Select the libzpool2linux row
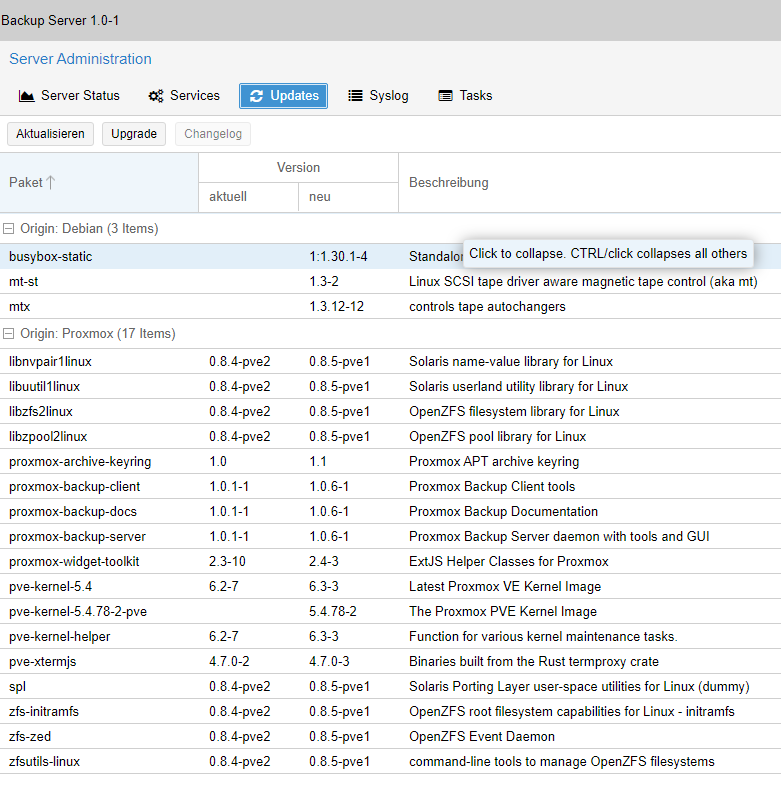 coord(390,437)
